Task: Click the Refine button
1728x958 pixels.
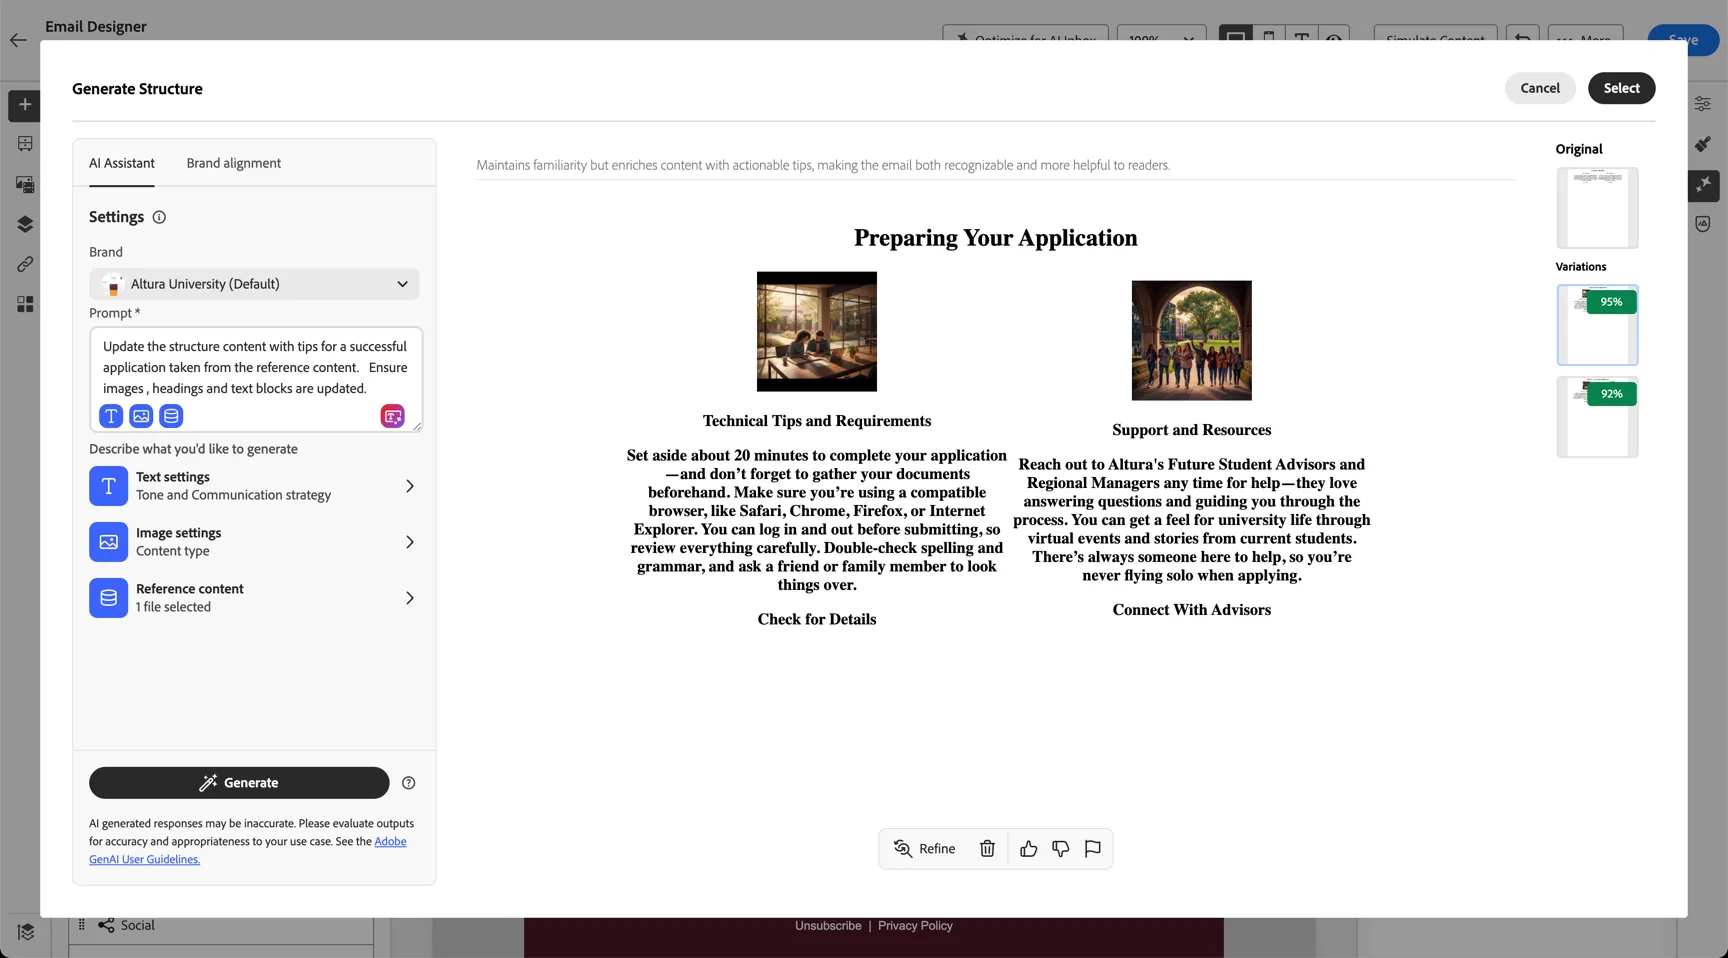Action: (924, 849)
